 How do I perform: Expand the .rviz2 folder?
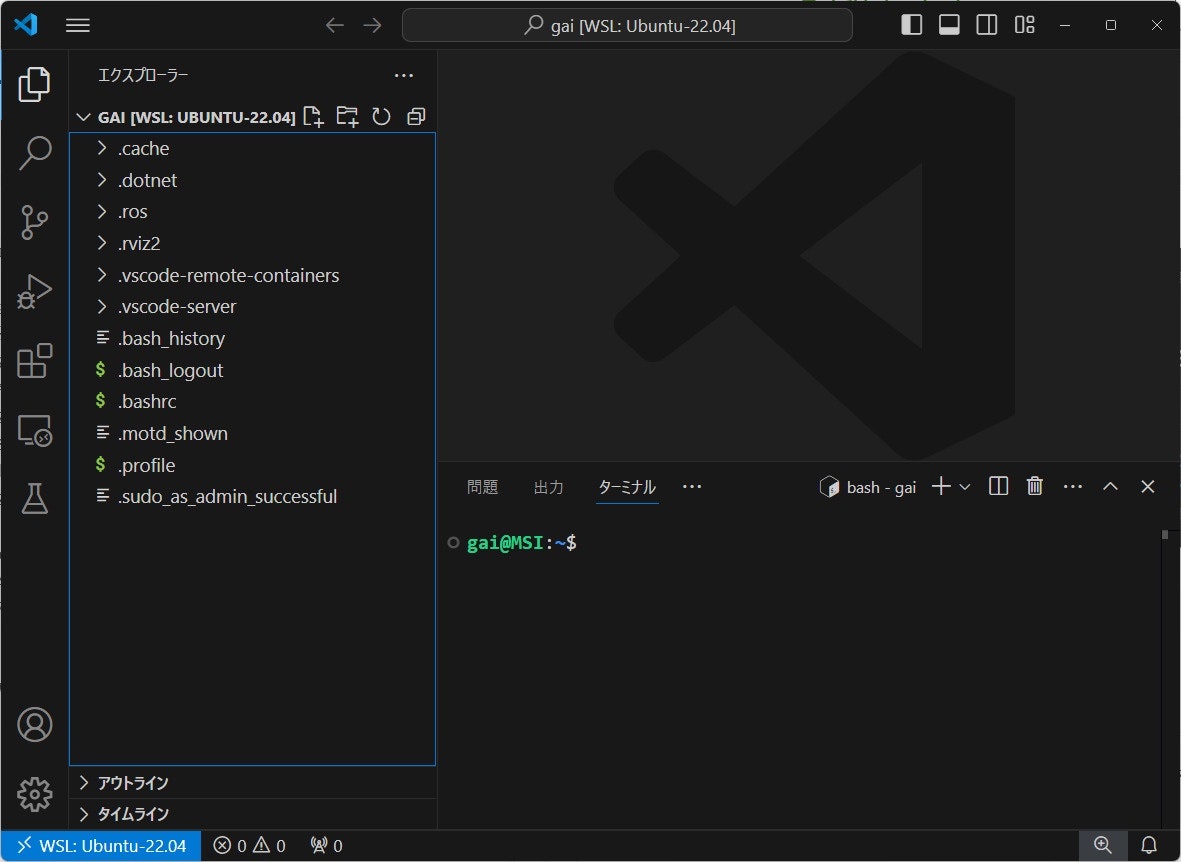tap(252, 243)
